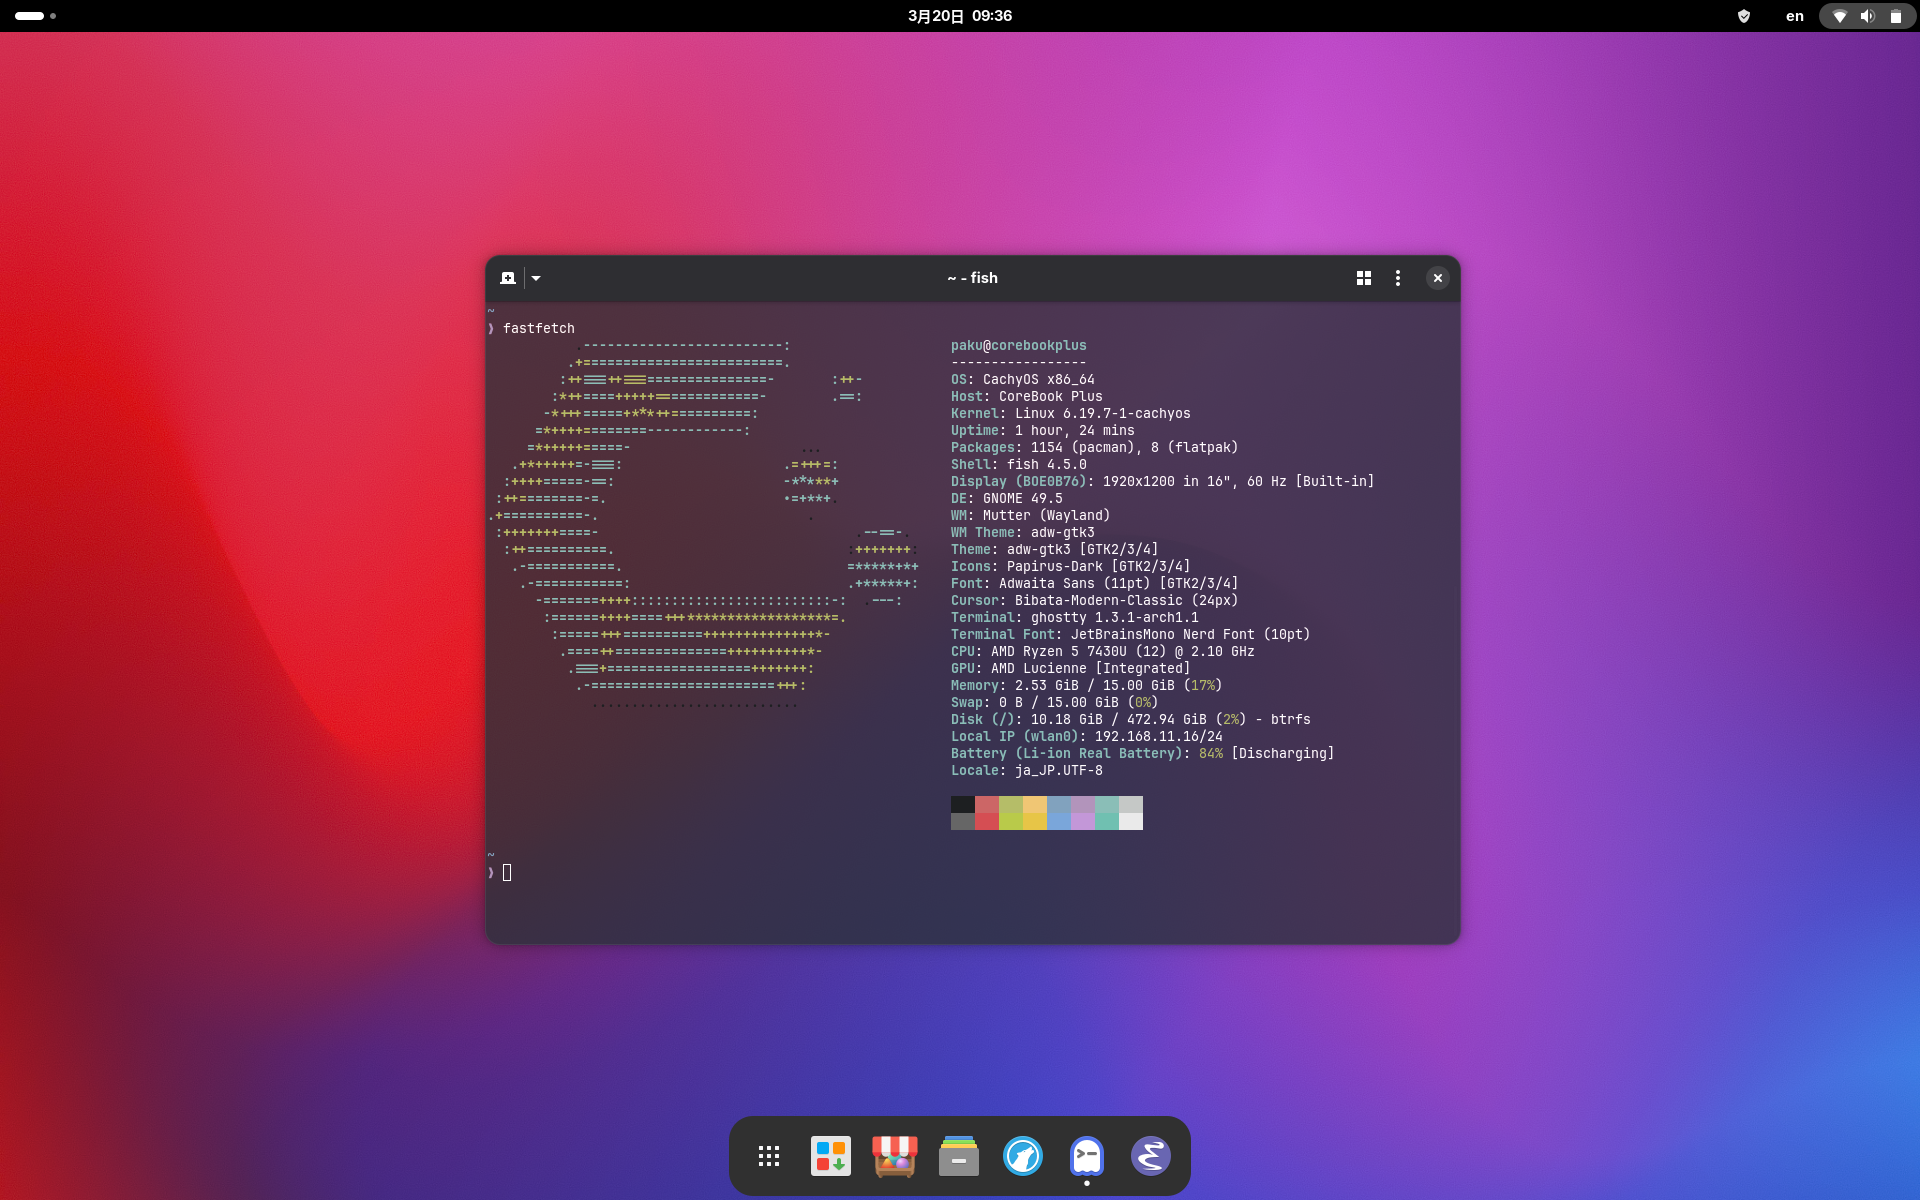Click the new tab icon in Ghostty header
Screen dimensions: 1920x1200
click(x=508, y=278)
